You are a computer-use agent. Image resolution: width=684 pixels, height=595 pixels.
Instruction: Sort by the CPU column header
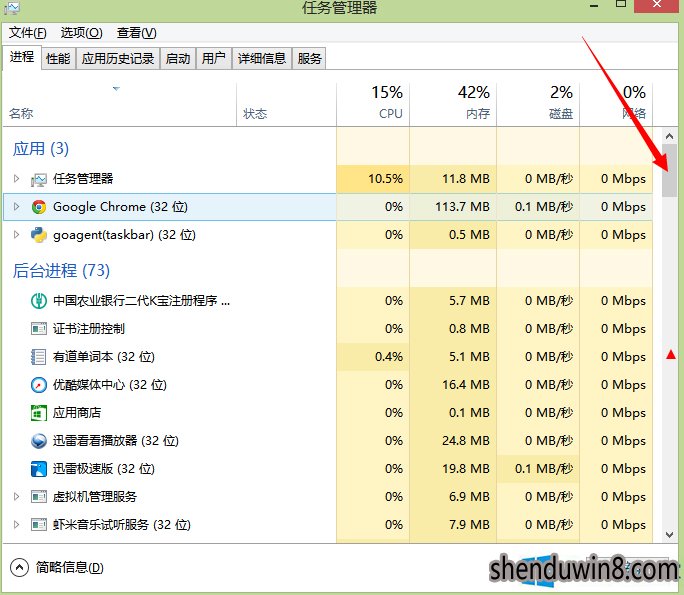pos(373,105)
